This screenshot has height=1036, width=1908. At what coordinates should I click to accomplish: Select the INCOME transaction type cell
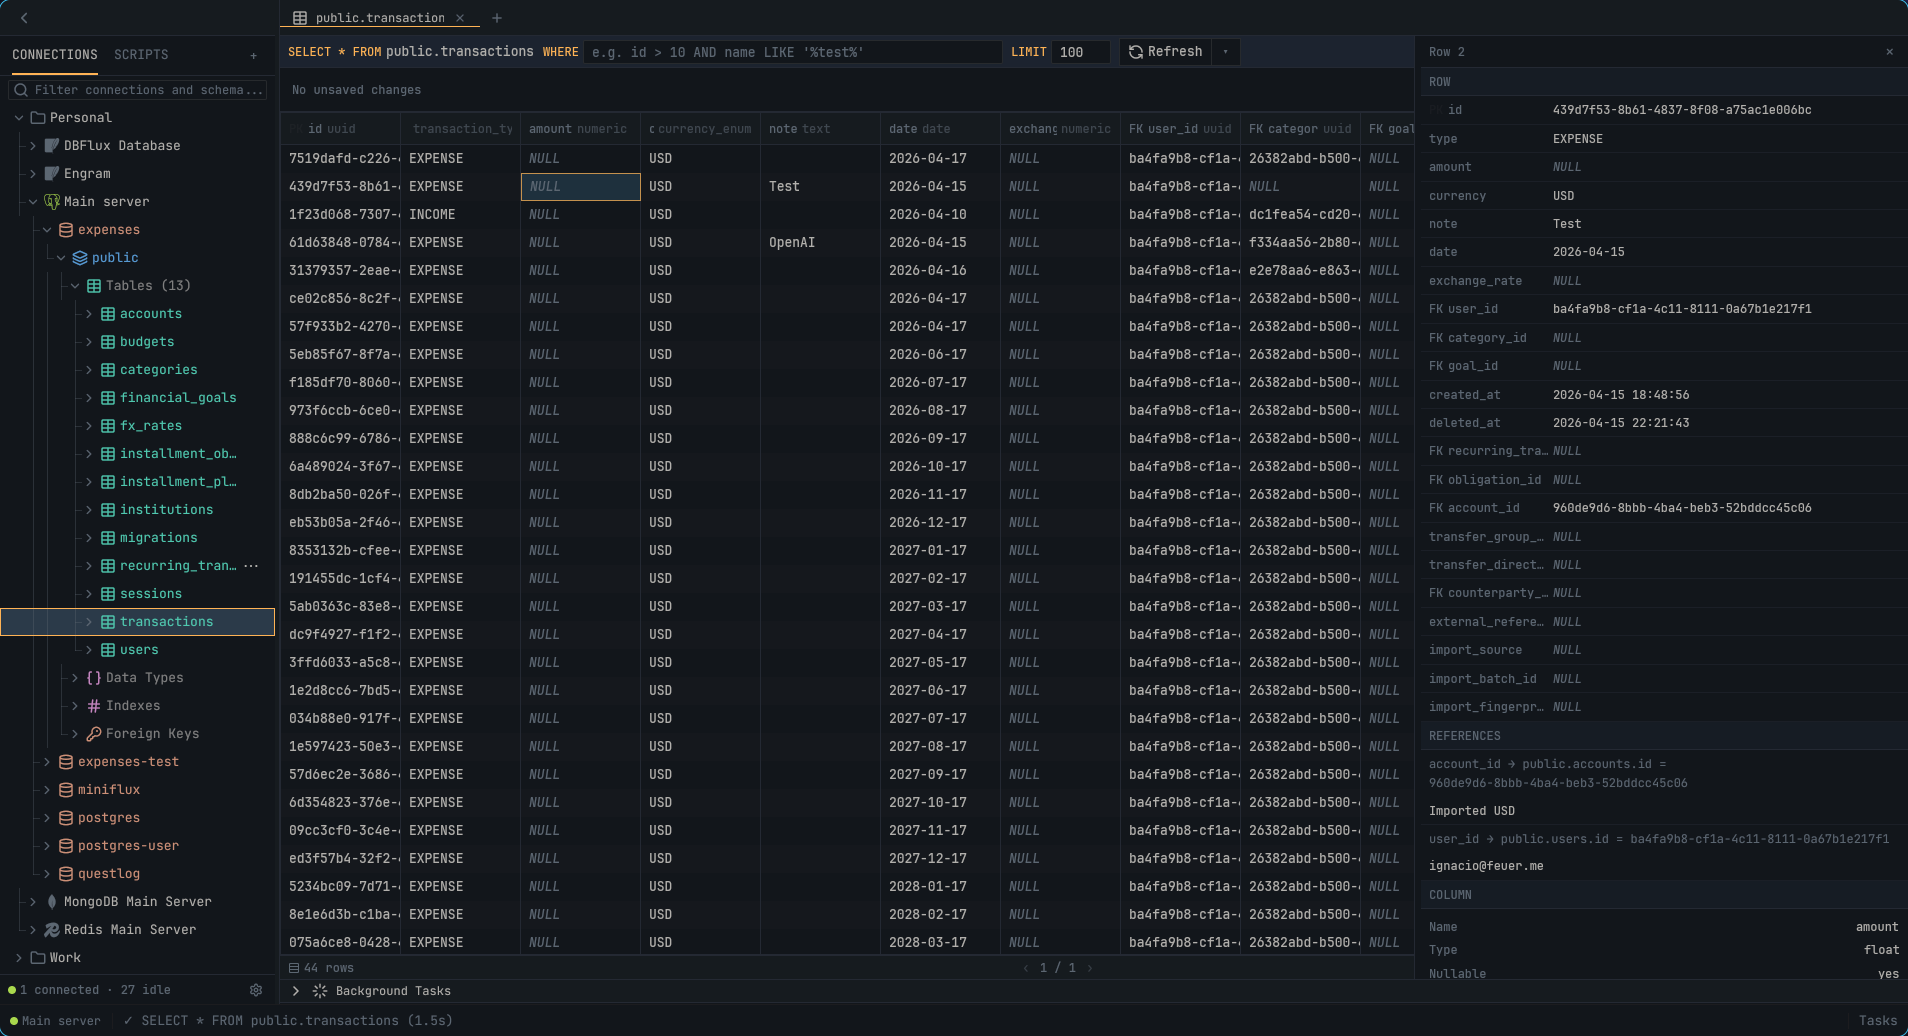[x=460, y=215]
